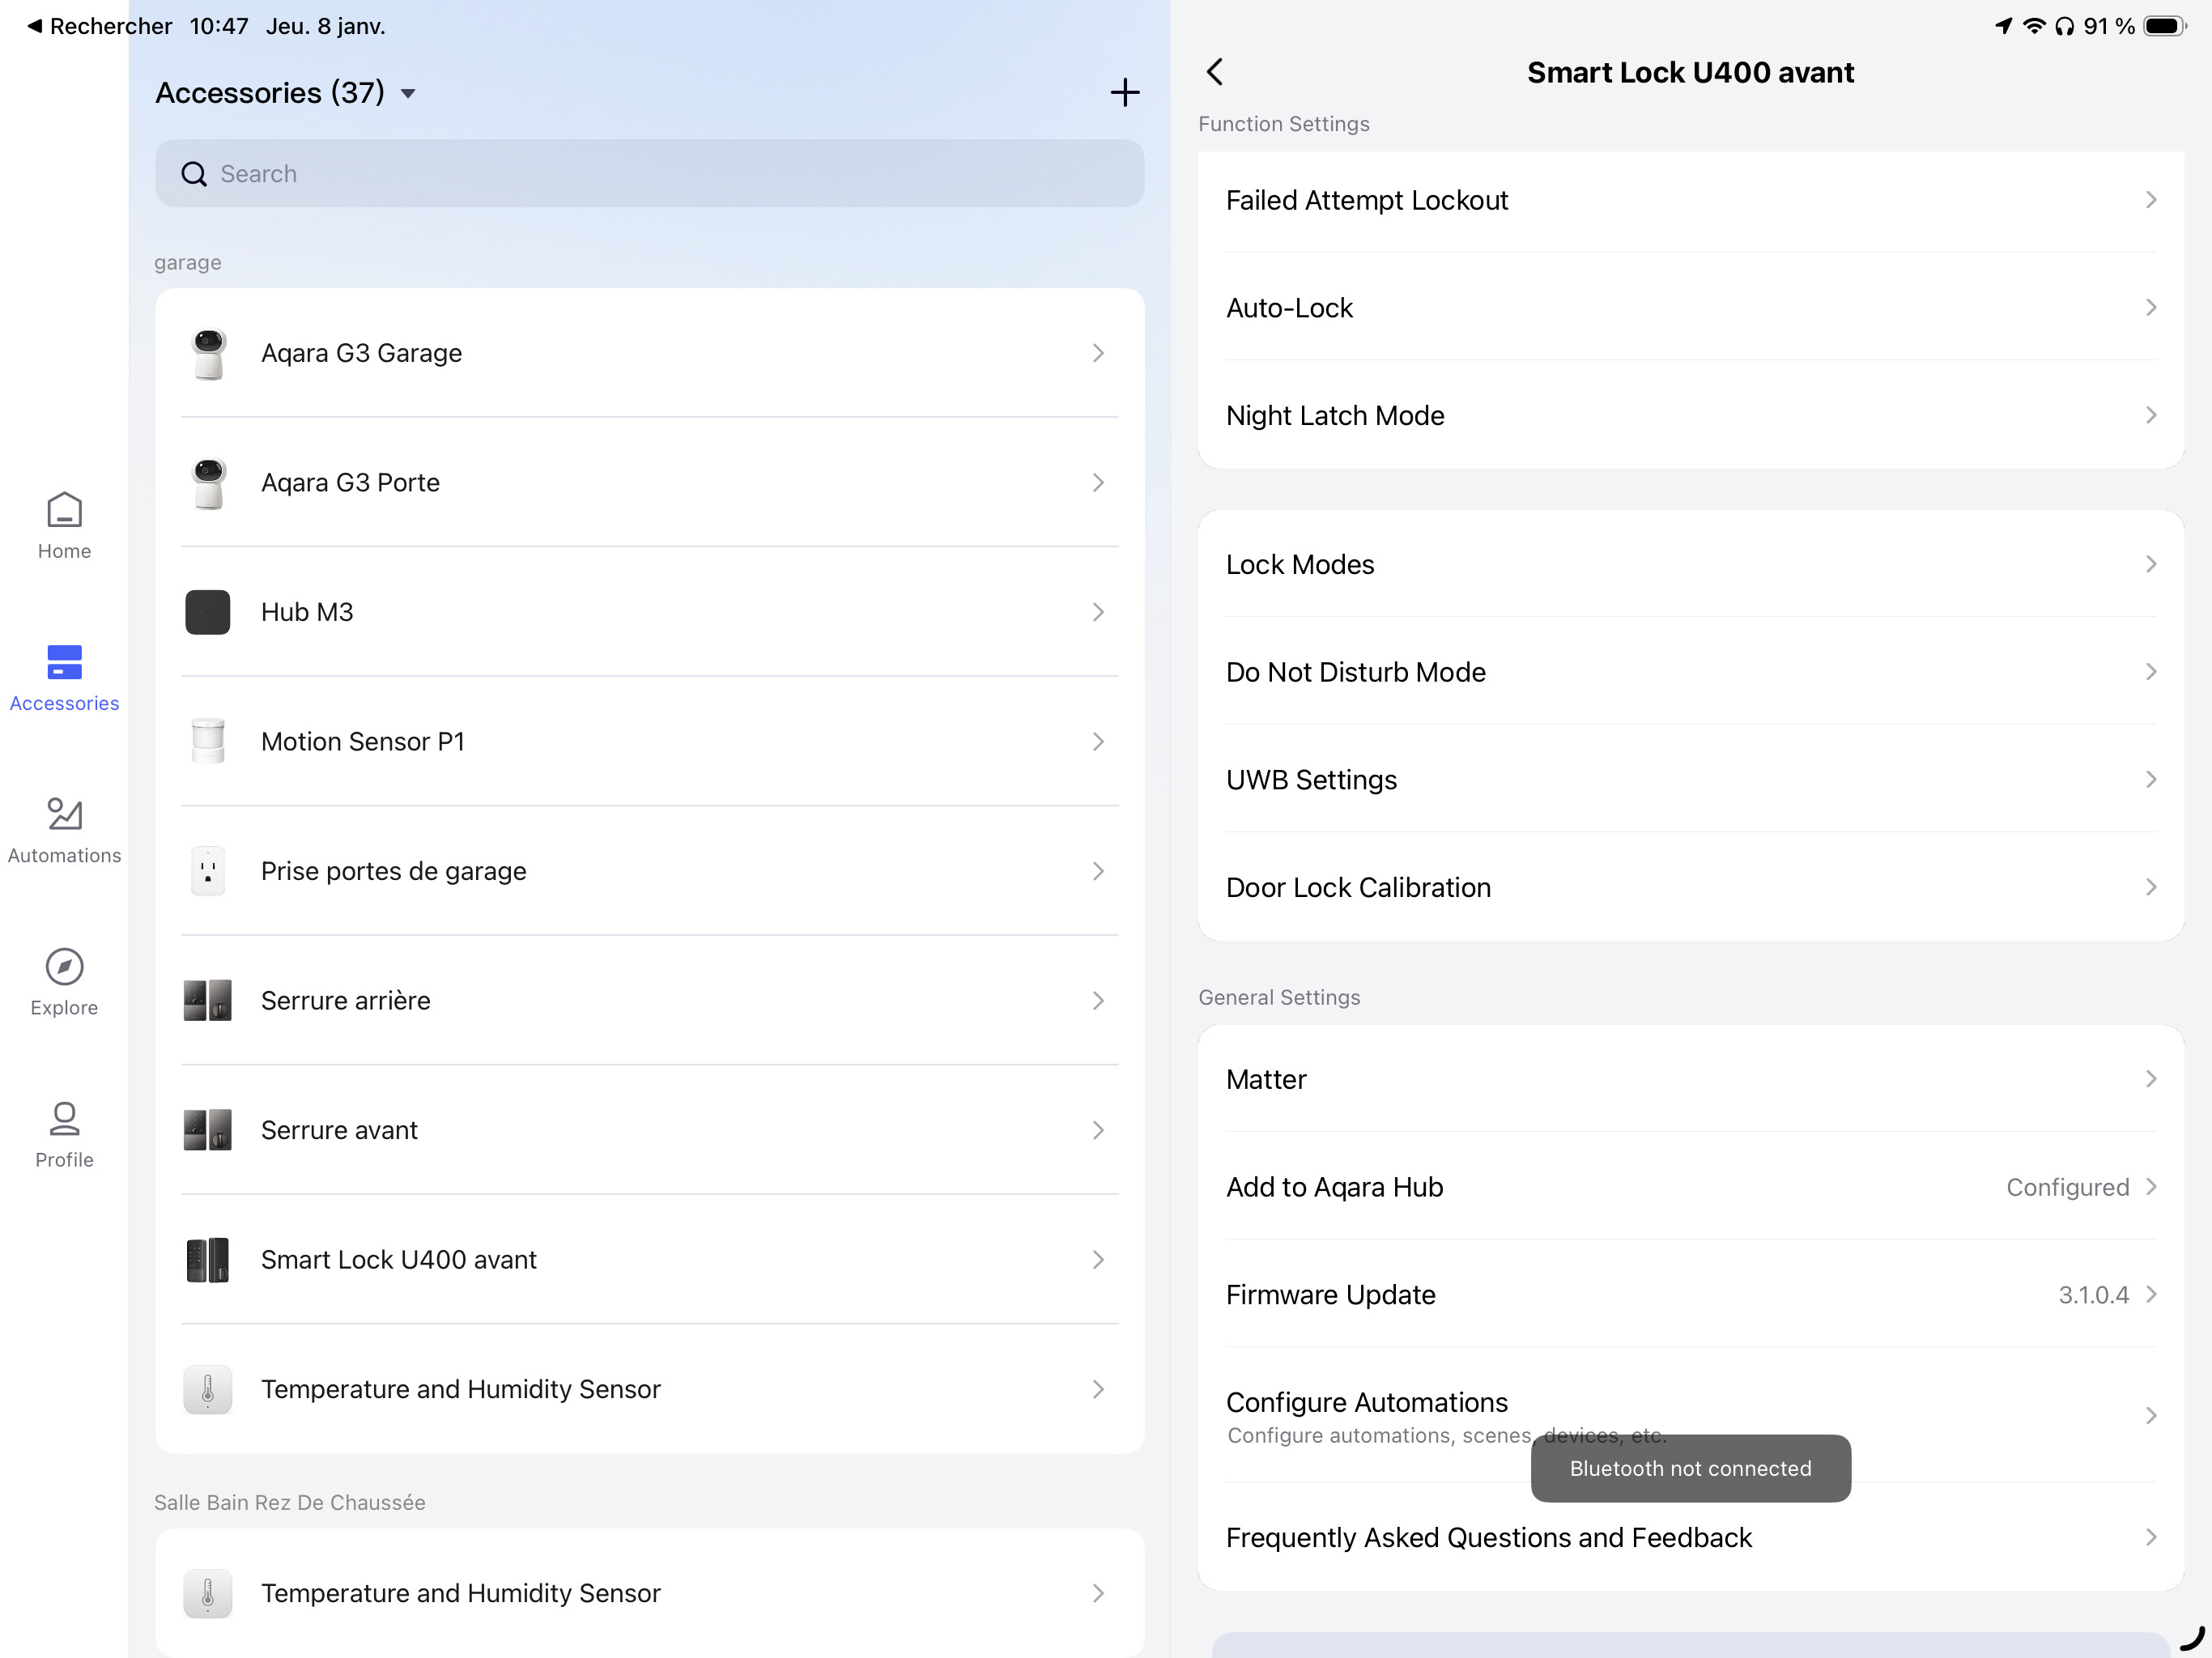Tap the Prise portes de garage plug icon
This screenshot has height=1658, width=2212.
pyautogui.click(x=208, y=871)
